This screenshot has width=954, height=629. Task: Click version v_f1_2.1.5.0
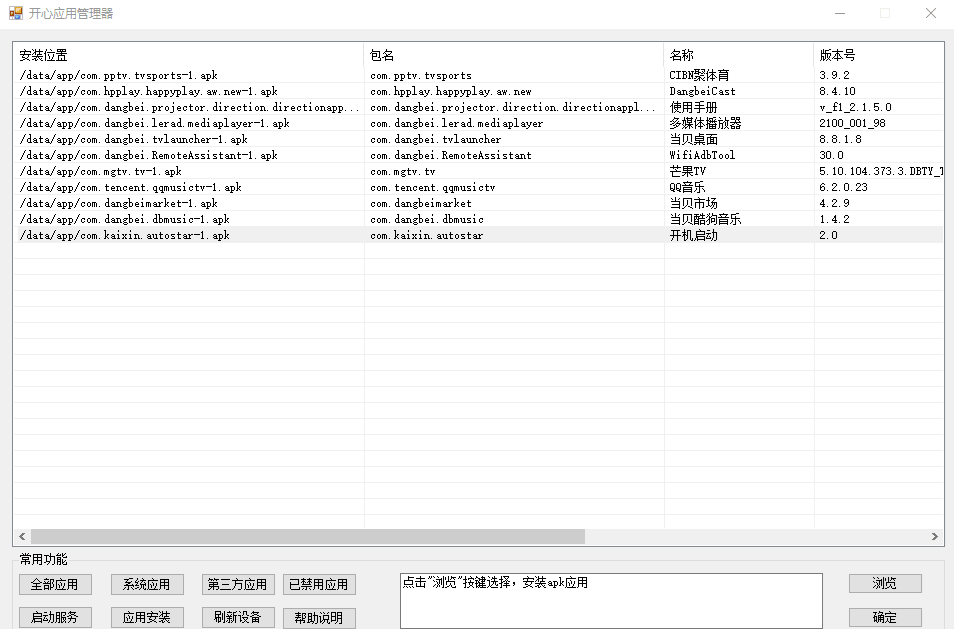(855, 107)
